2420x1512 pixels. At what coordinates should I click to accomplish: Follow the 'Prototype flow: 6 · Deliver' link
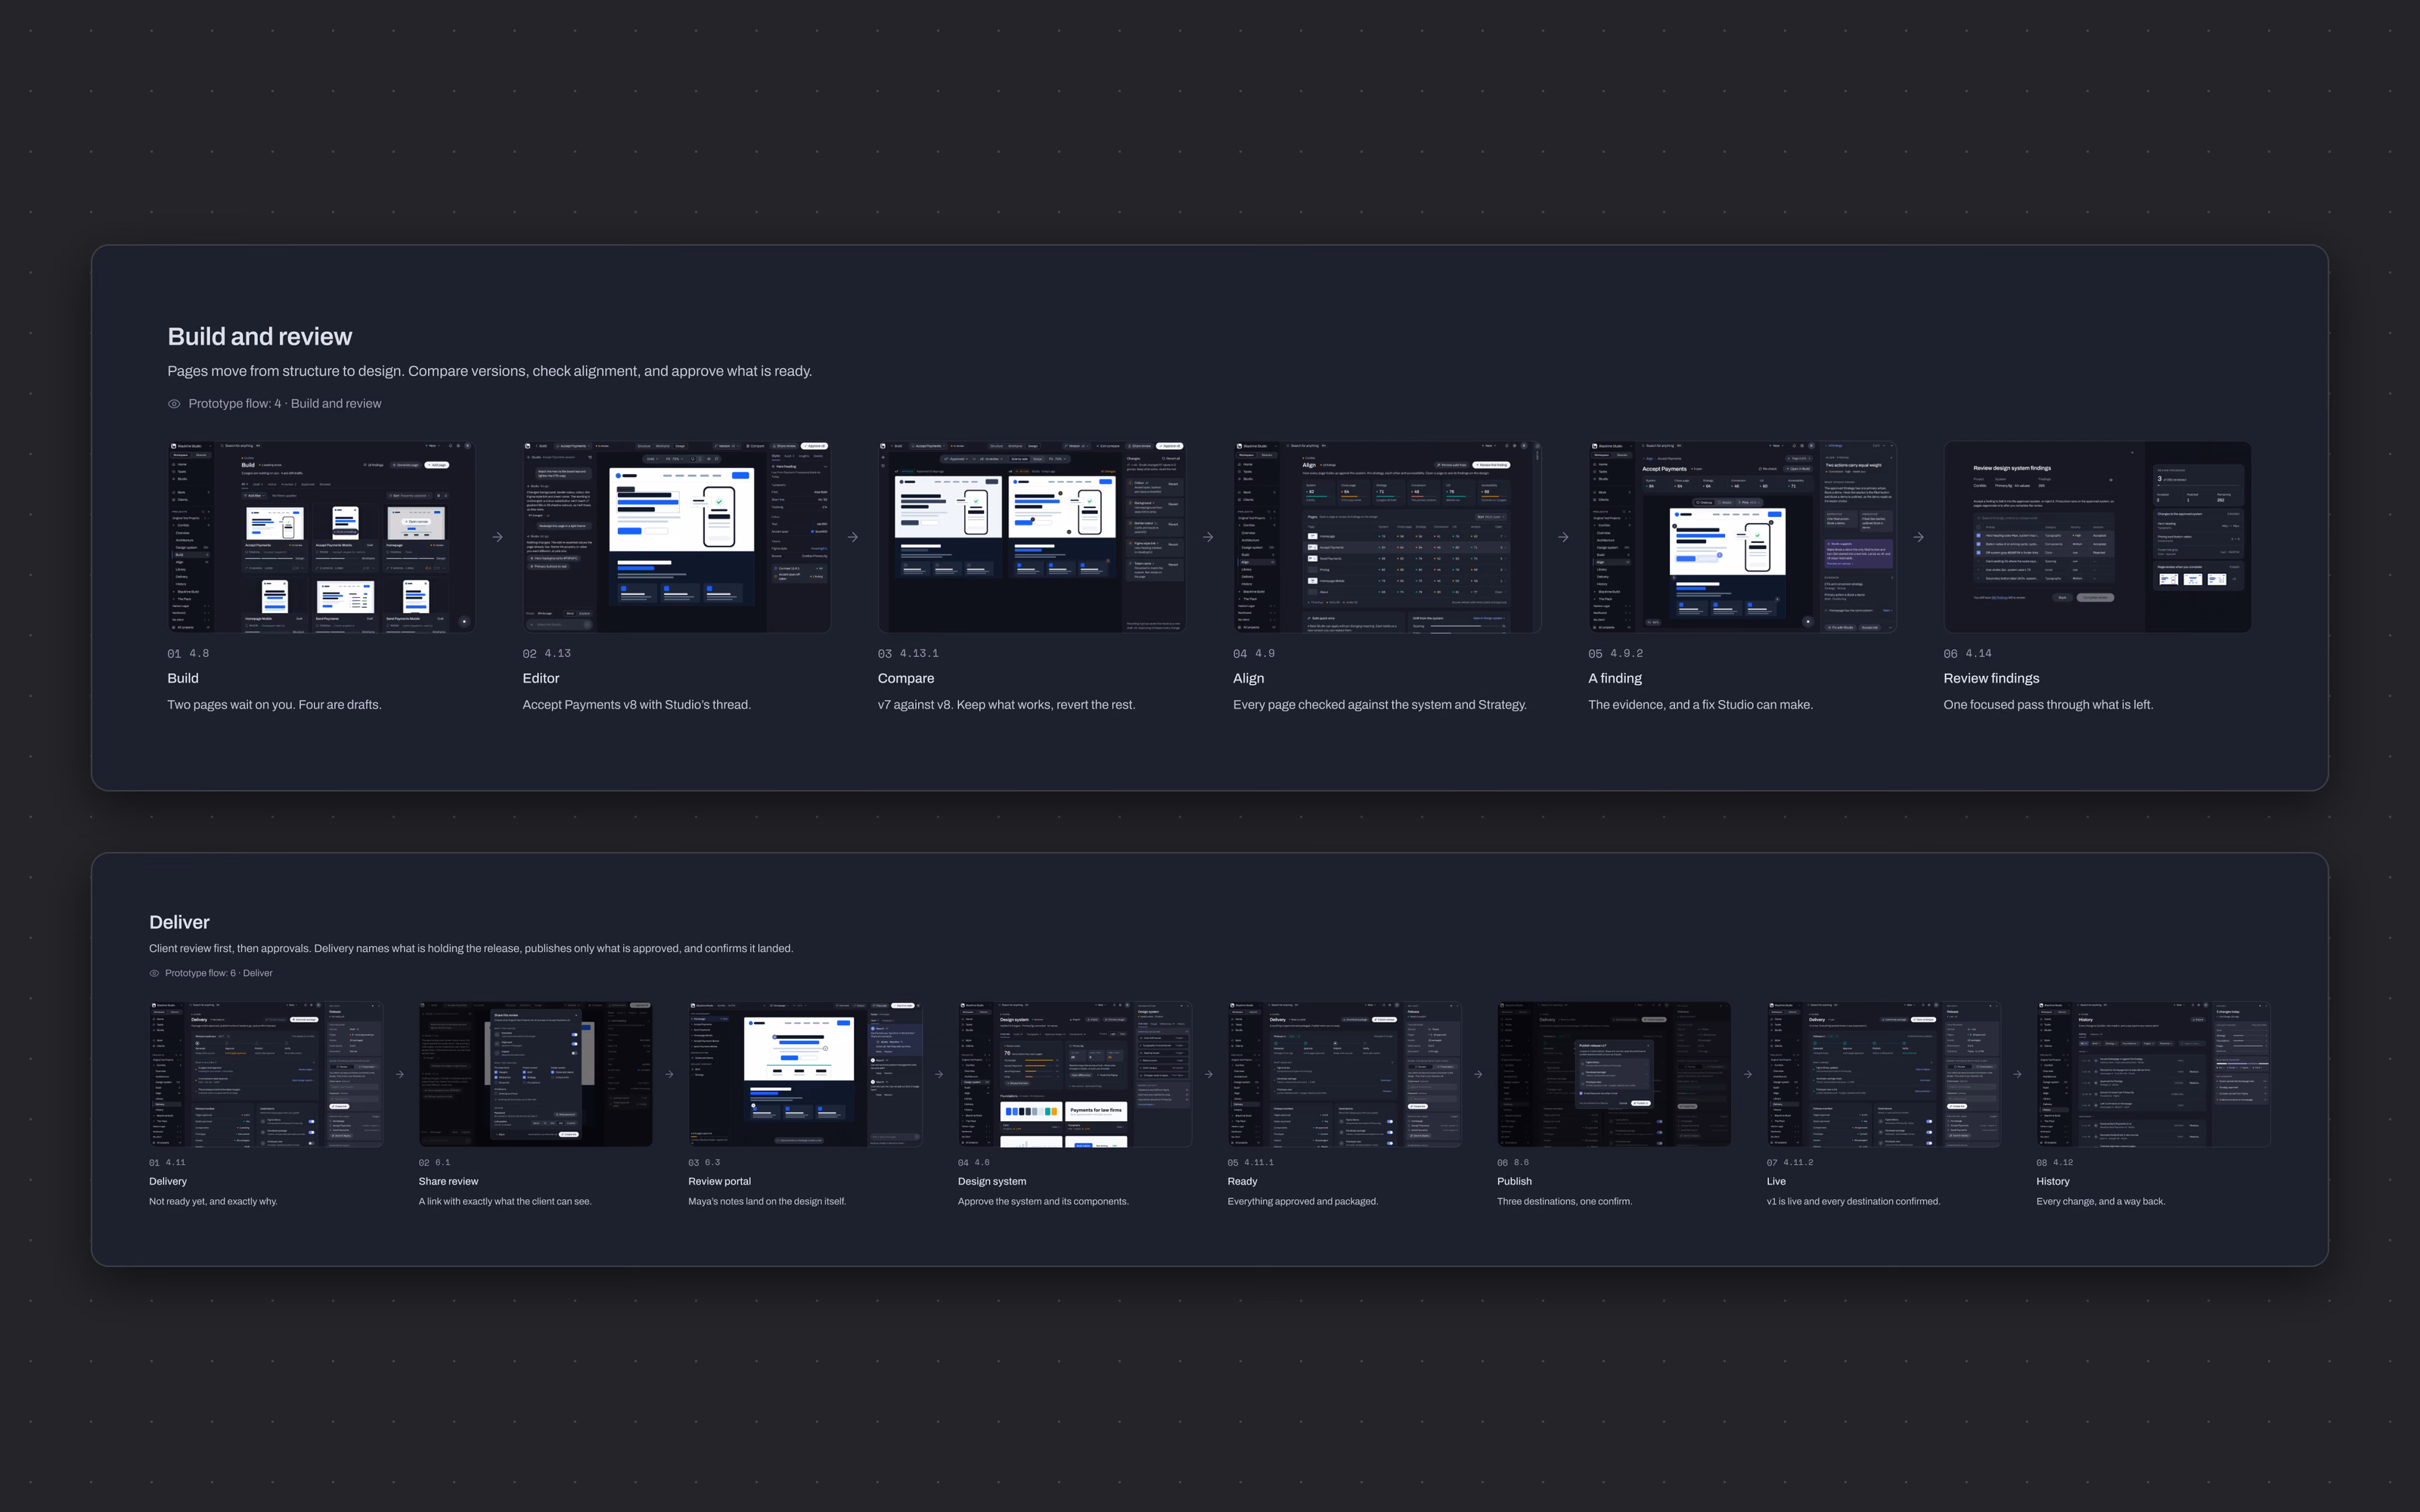(219, 973)
